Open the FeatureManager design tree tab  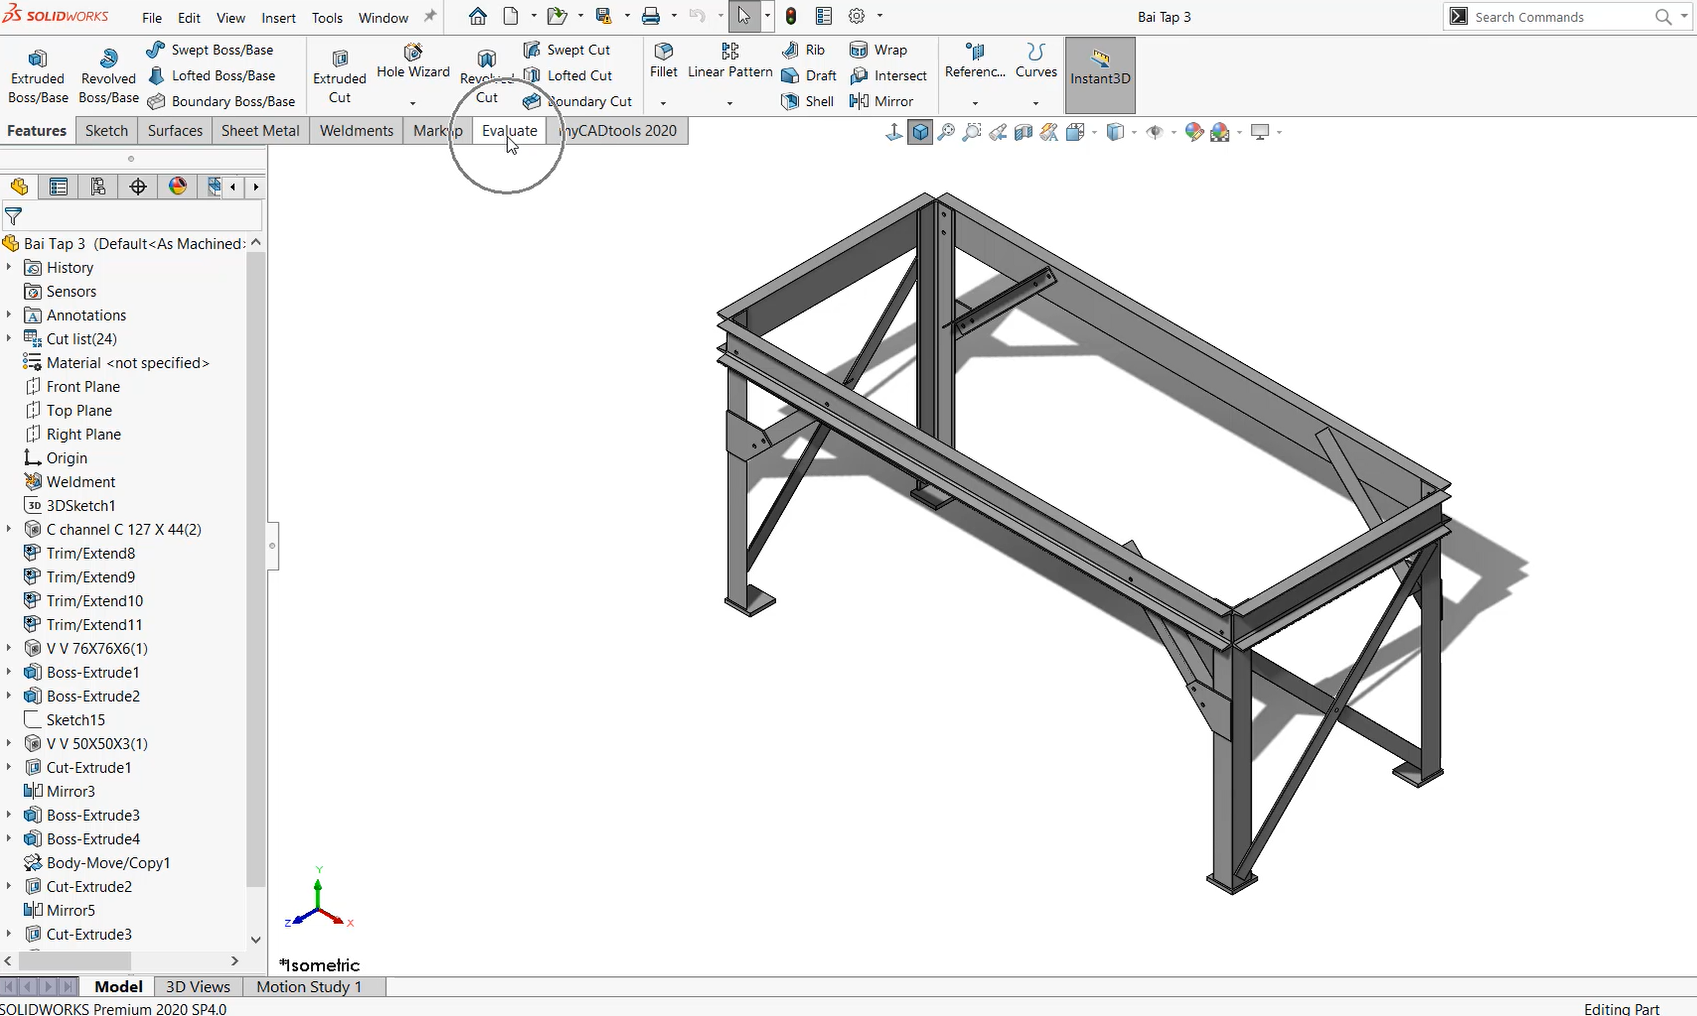[x=19, y=187]
